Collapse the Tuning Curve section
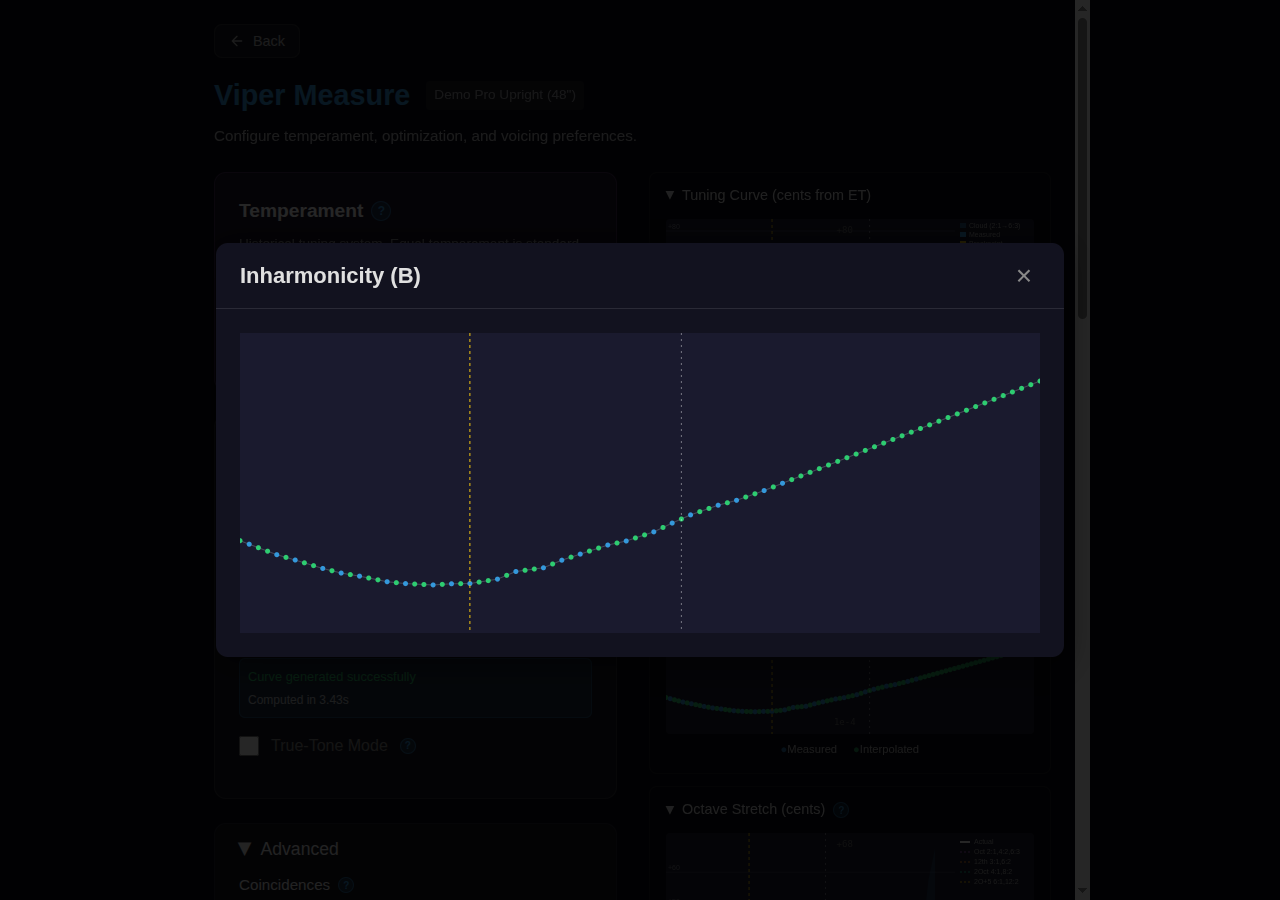This screenshot has height=900, width=1280. click(x=670, y=195)
